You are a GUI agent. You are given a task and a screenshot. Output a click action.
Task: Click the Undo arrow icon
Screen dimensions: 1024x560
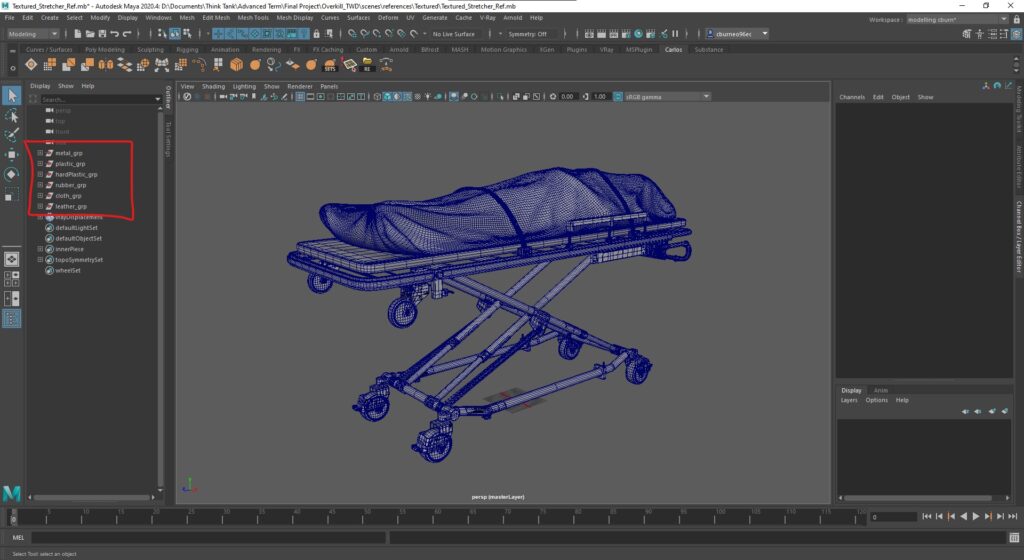pos(115,33)
